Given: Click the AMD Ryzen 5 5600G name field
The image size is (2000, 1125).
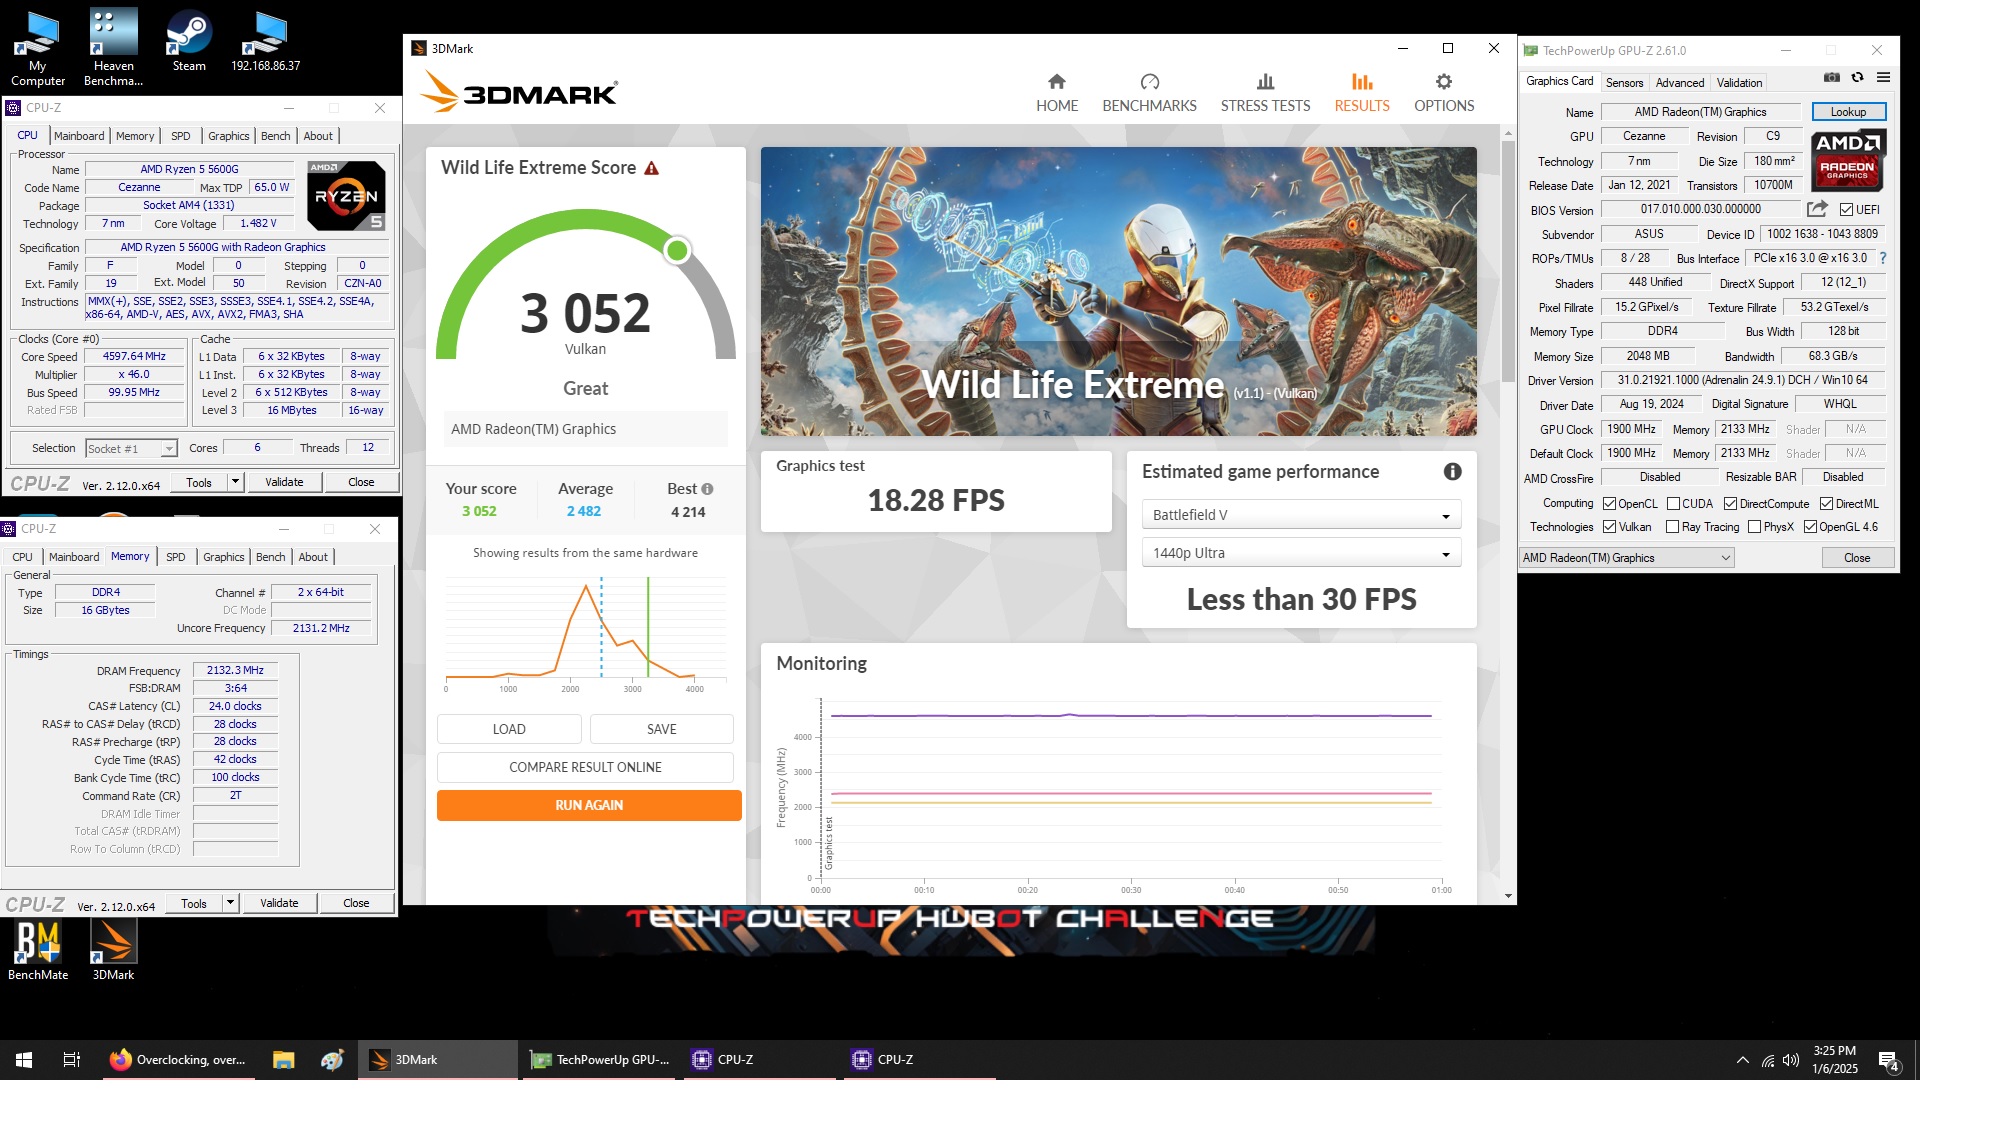Looking at the screenshot, I should coord(189,169).
